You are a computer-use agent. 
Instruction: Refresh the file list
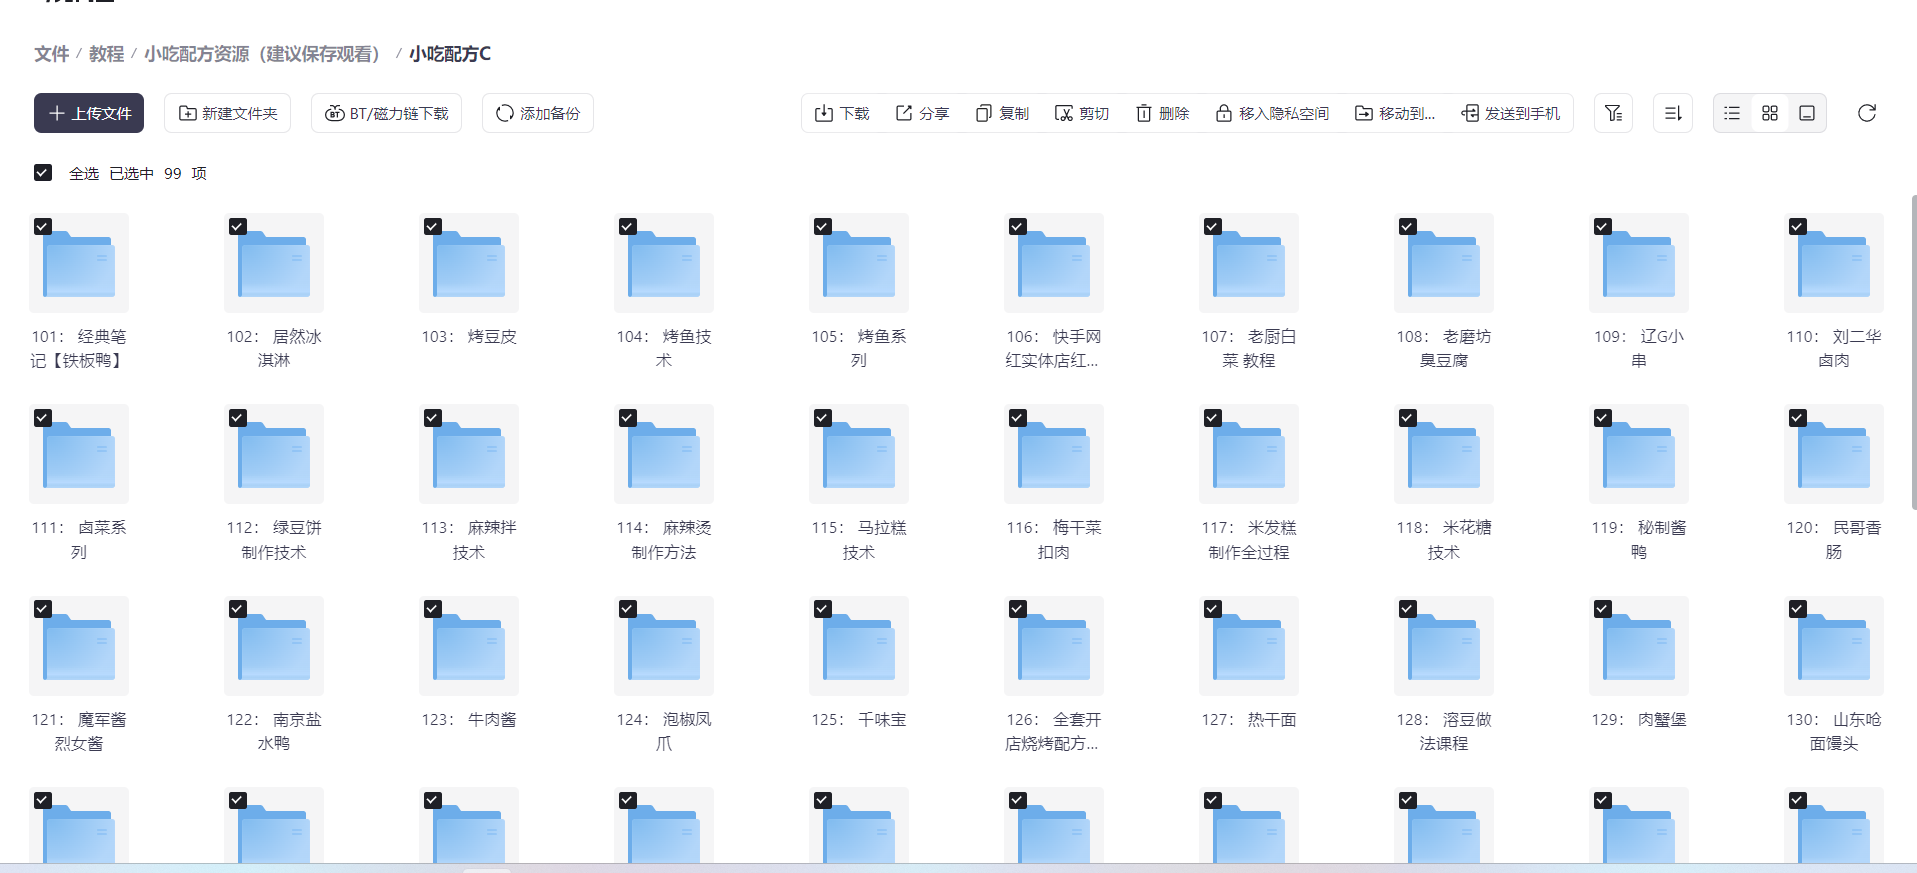tap(1866, 113)
